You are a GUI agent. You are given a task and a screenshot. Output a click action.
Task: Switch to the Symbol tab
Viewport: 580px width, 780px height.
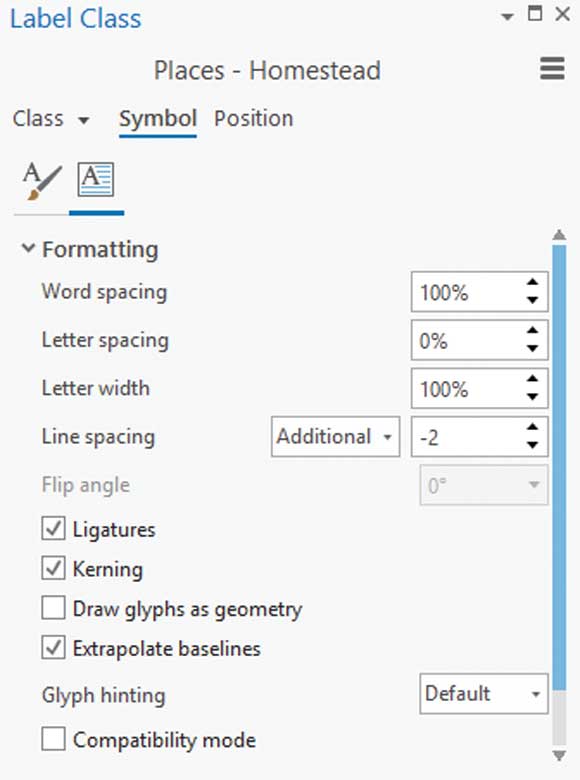(158, 119)
